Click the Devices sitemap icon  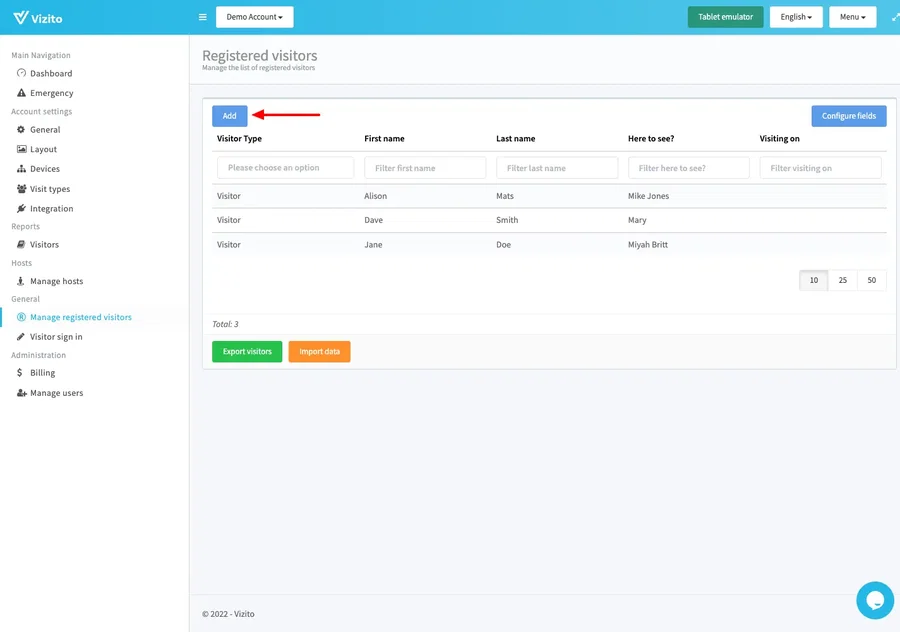tap(21, 169)
